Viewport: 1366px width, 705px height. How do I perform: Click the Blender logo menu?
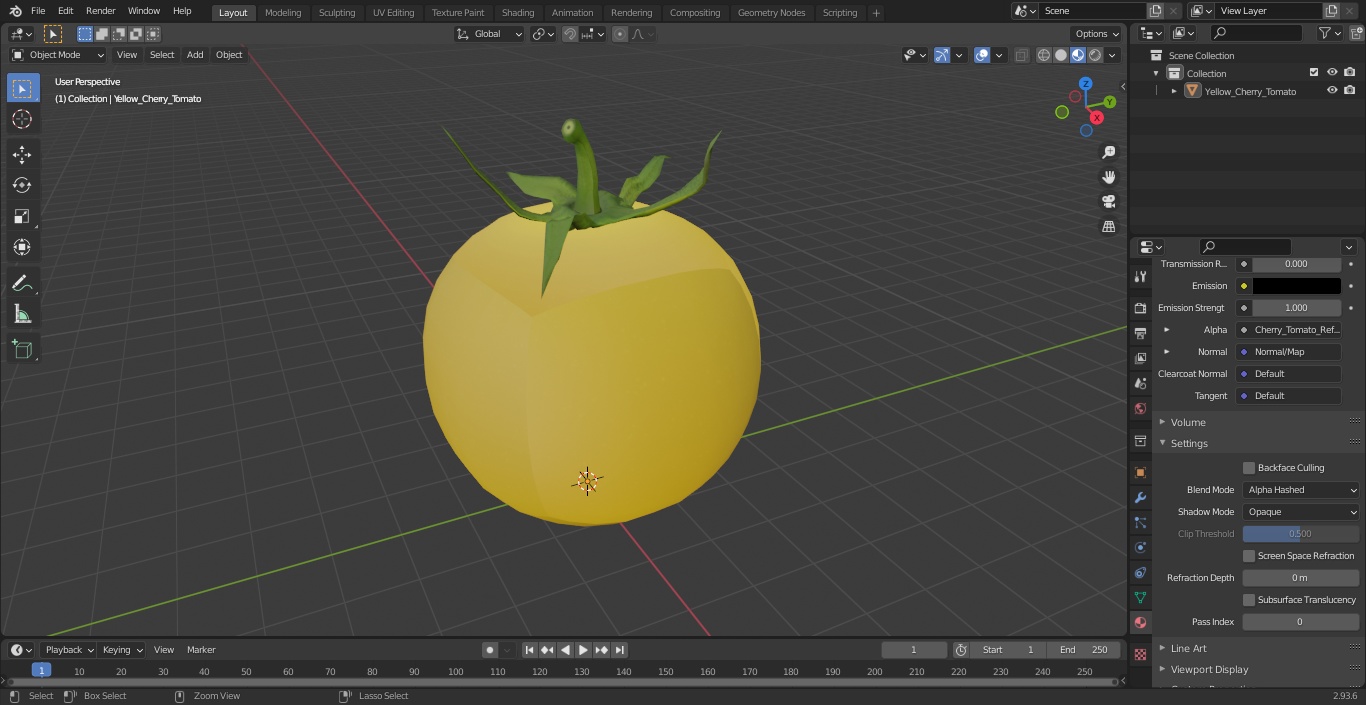[15, 11]
